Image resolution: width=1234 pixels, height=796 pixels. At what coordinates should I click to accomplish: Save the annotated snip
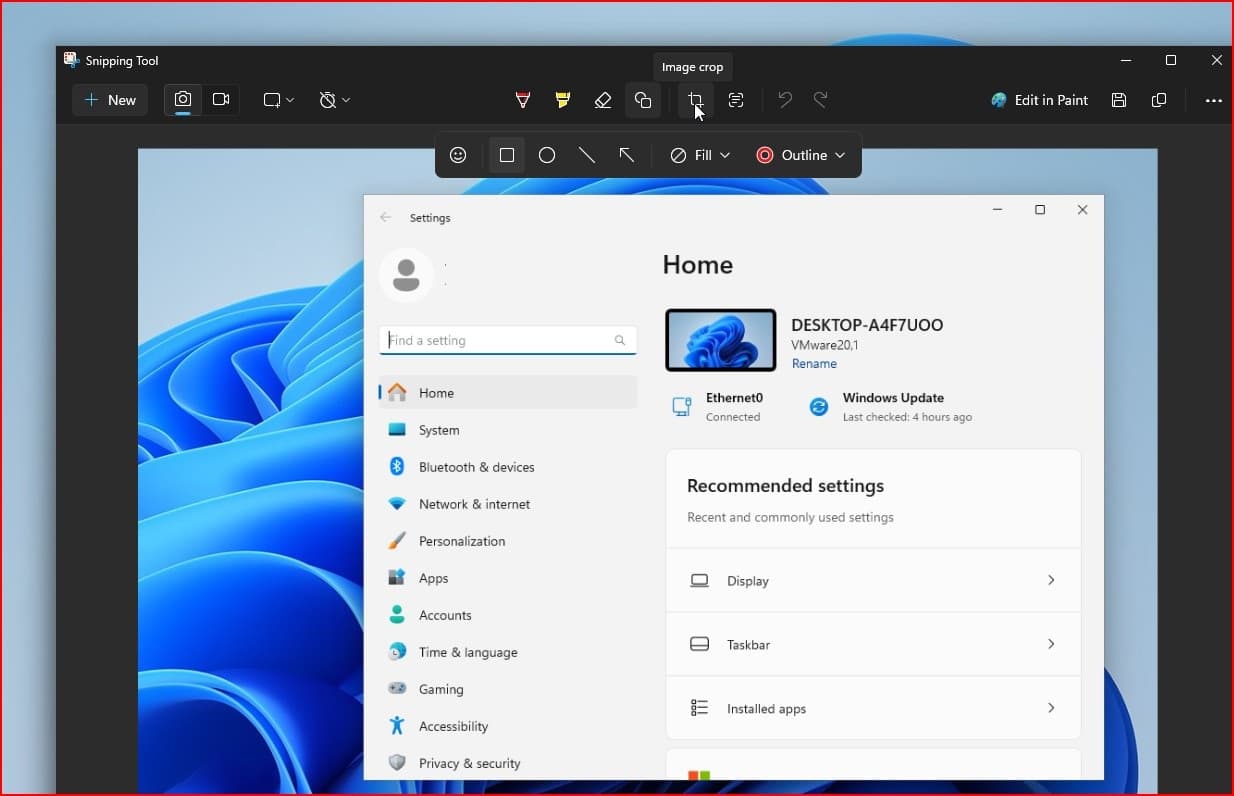(x=1119, y=100)
